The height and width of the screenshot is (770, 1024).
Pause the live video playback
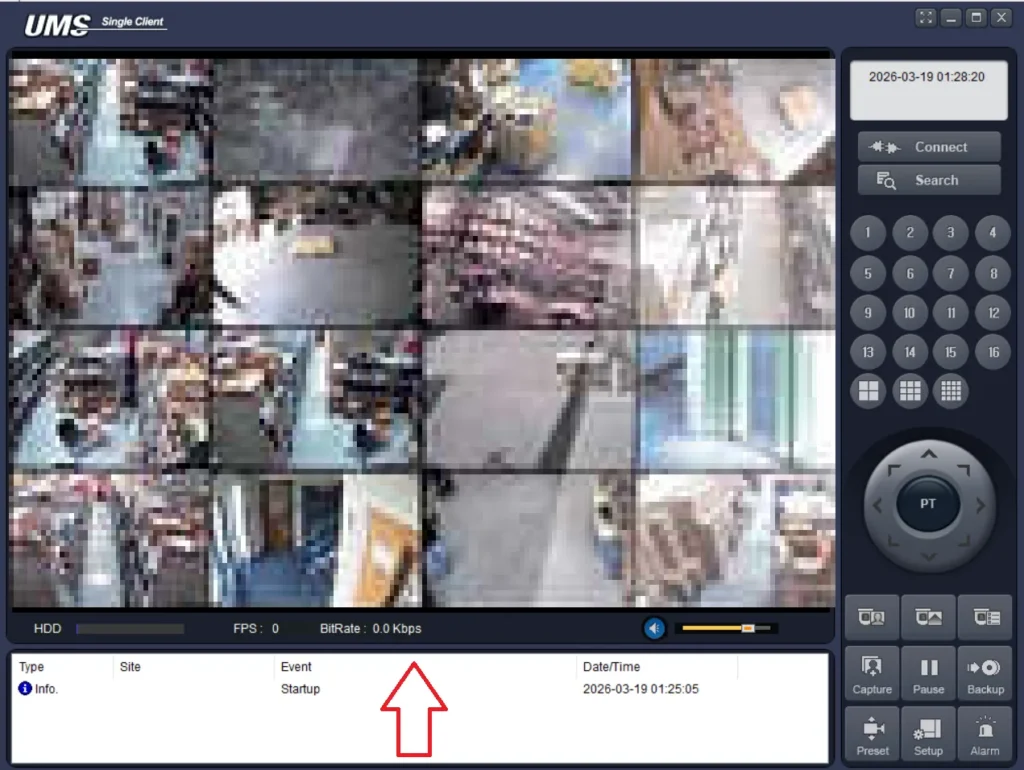click(928, 672)
